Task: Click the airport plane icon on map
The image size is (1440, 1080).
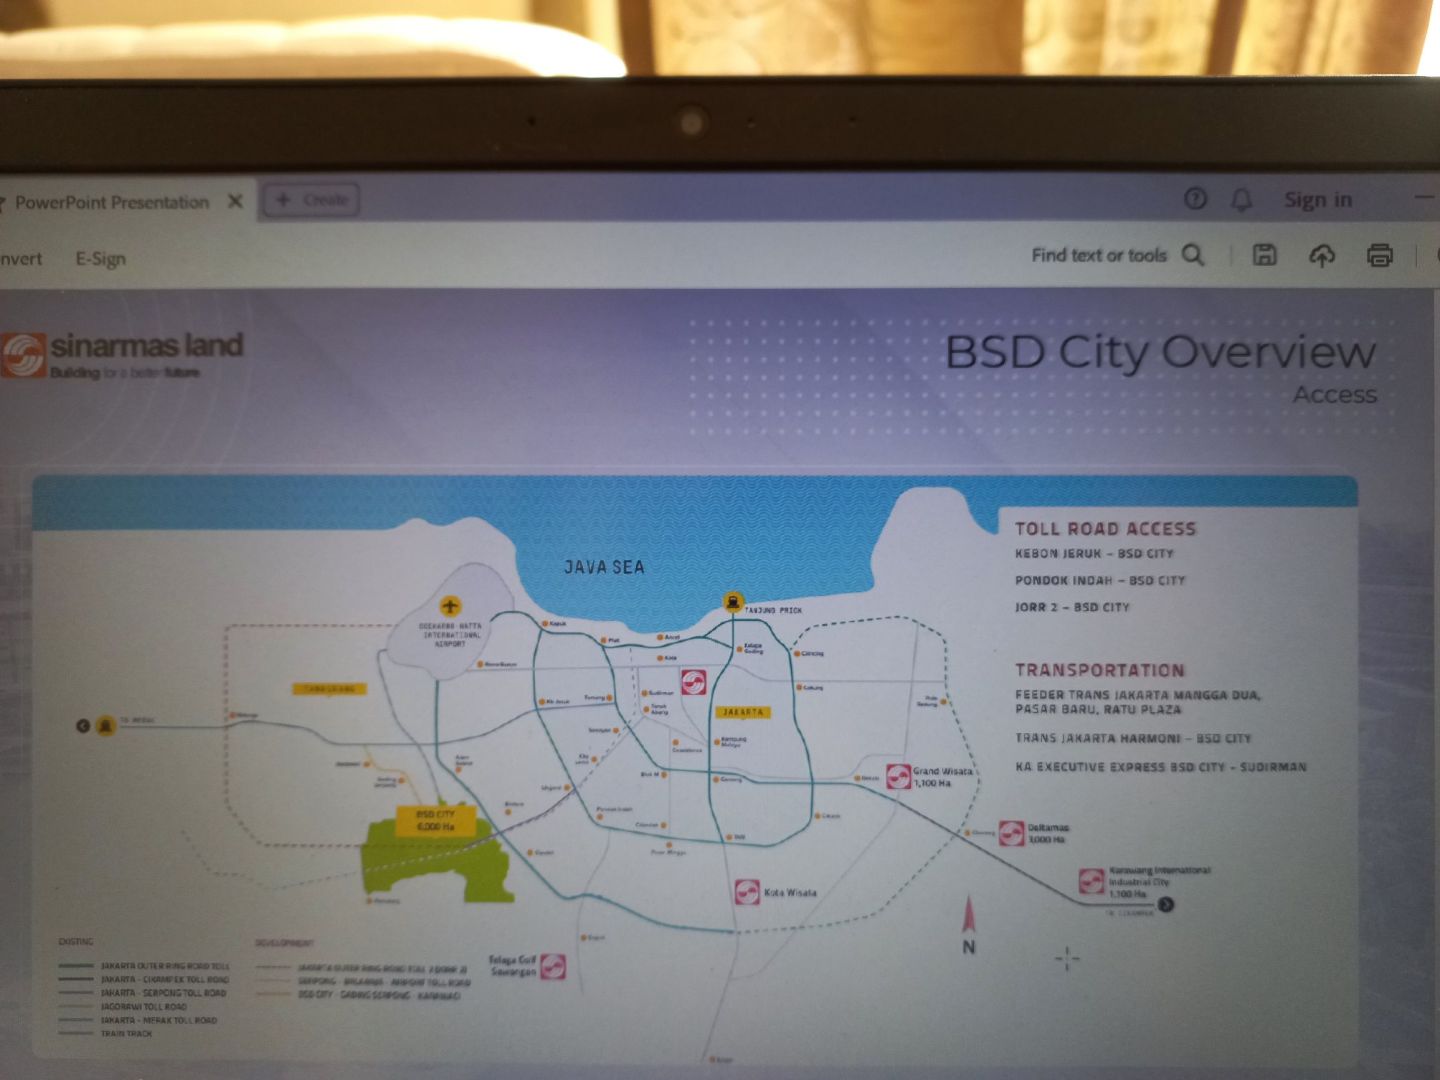Action: 450,606
